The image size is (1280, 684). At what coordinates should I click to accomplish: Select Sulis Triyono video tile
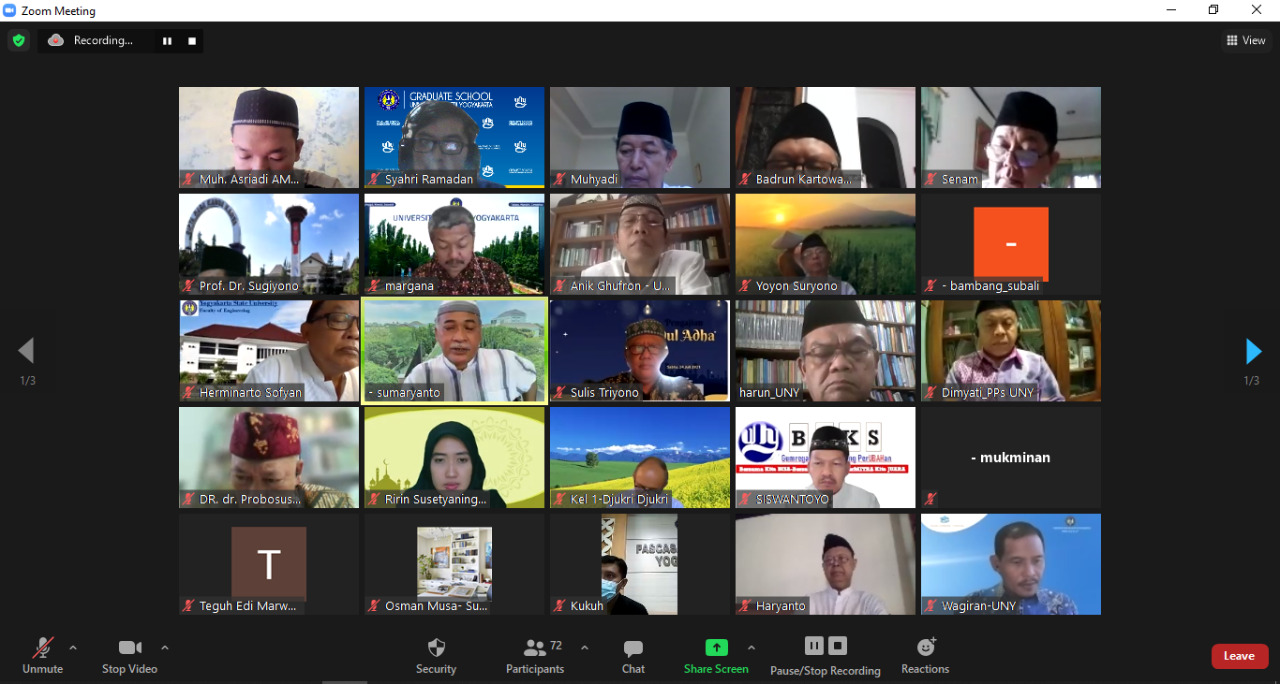[640, 351]
